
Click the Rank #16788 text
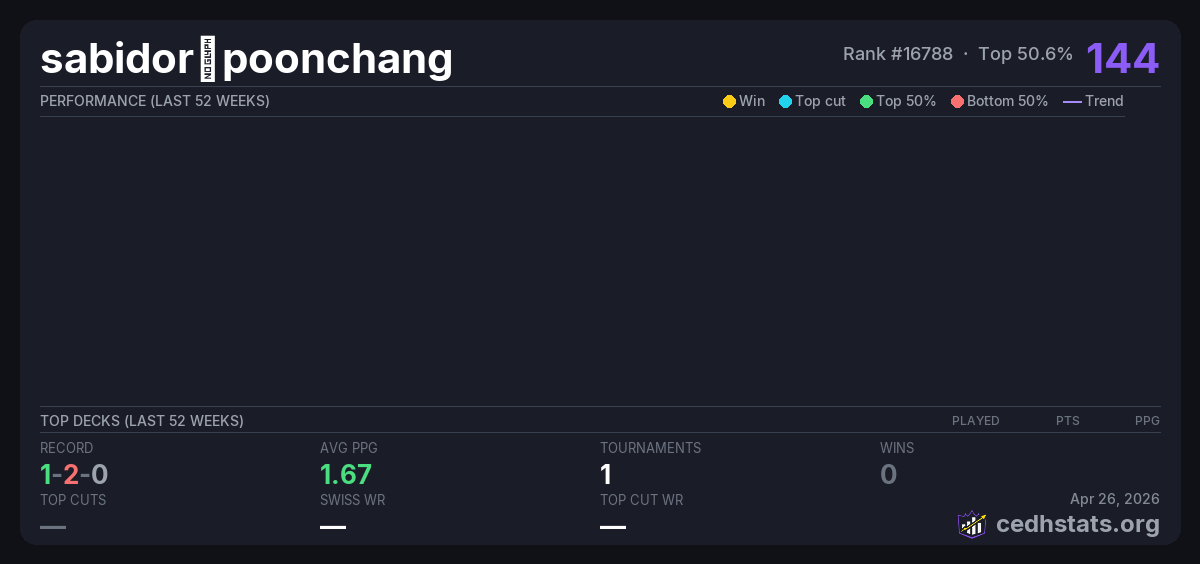click(897, 54)
